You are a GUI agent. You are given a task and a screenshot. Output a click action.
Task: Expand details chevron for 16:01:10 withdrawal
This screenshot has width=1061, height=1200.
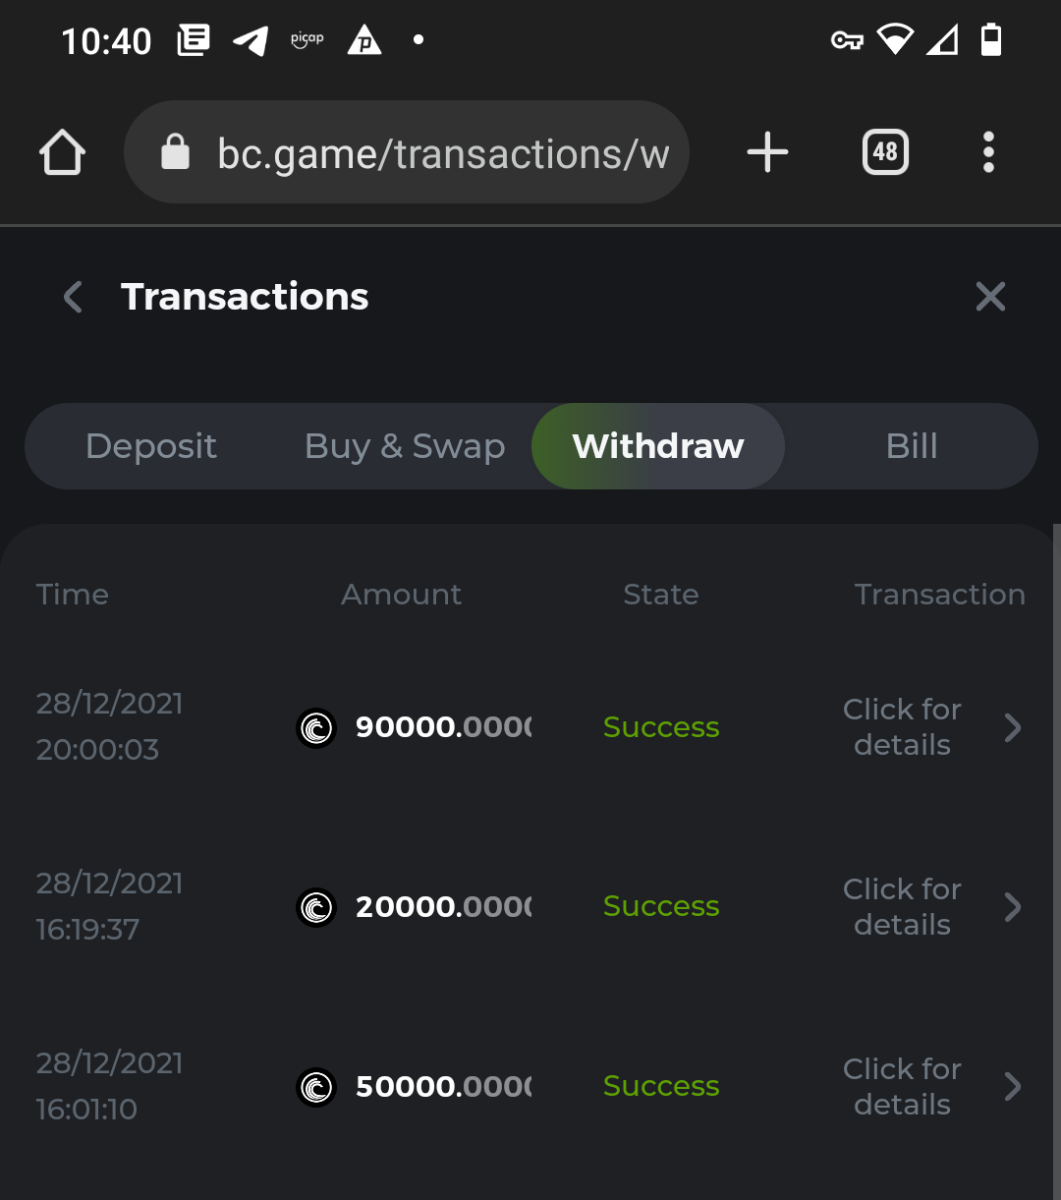tap(1013, 1087)
